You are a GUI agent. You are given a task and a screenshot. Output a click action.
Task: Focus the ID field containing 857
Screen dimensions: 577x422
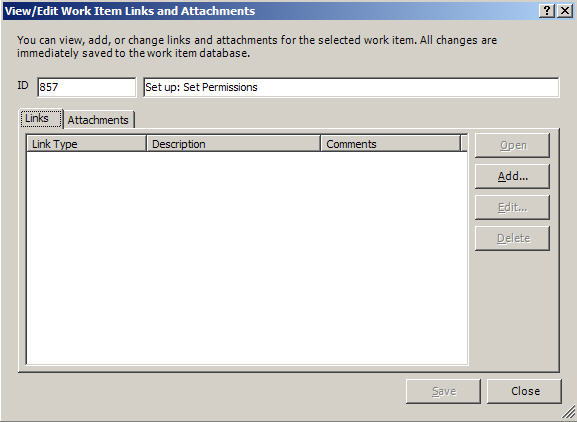pyautogui.click(x=86, y=87)
